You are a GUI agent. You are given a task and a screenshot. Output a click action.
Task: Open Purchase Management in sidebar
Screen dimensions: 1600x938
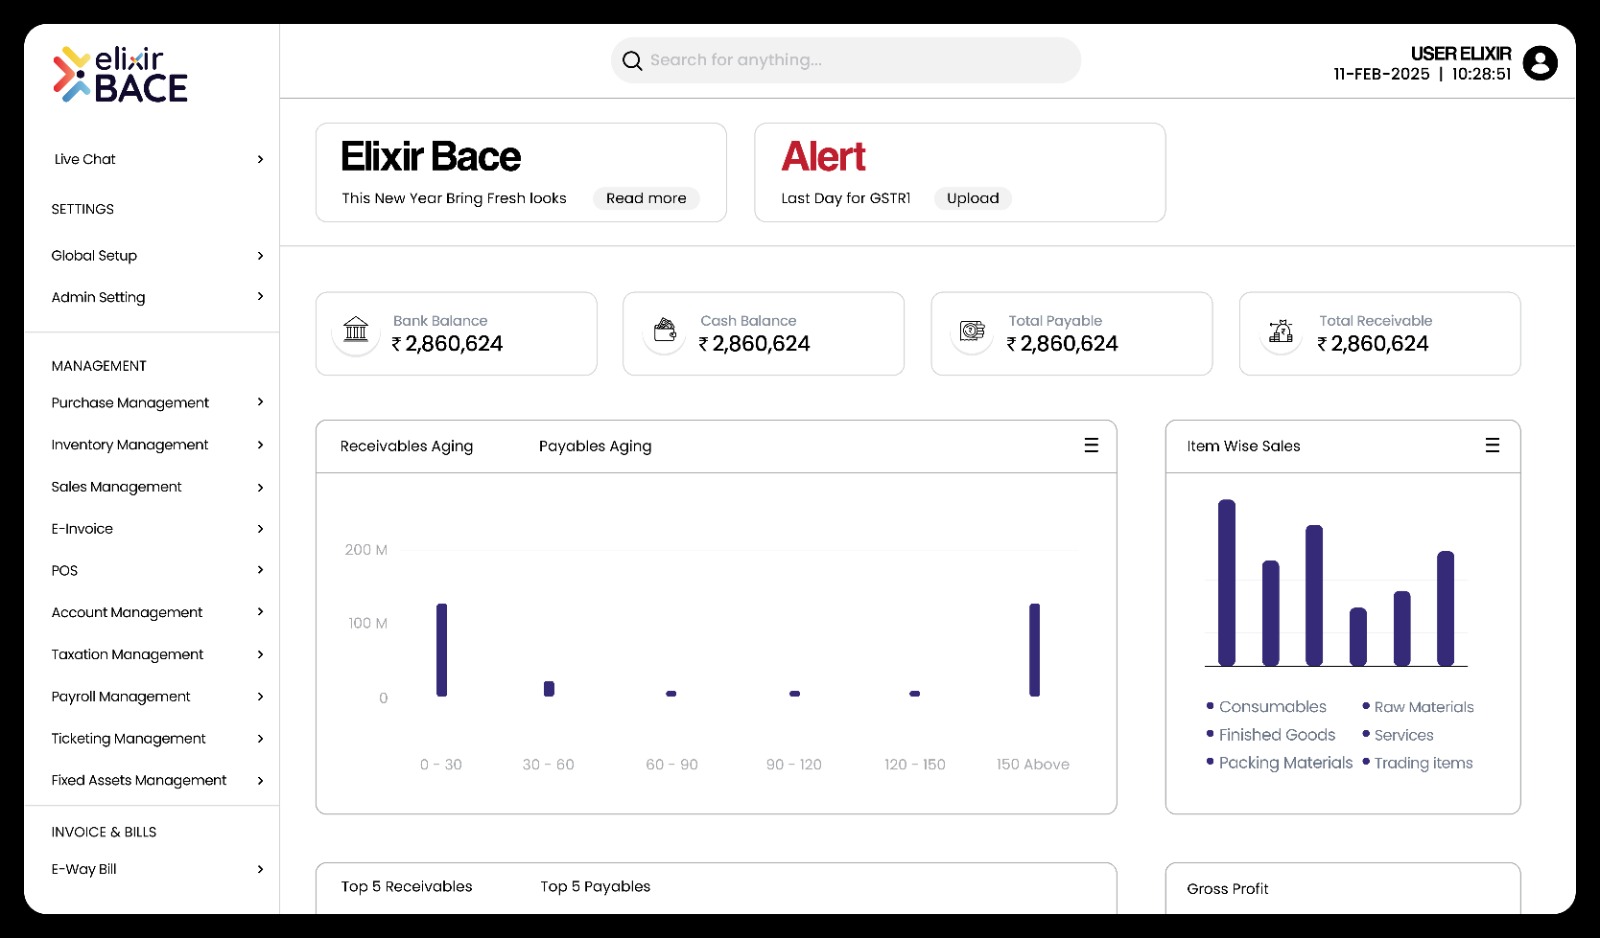point(130,403)
